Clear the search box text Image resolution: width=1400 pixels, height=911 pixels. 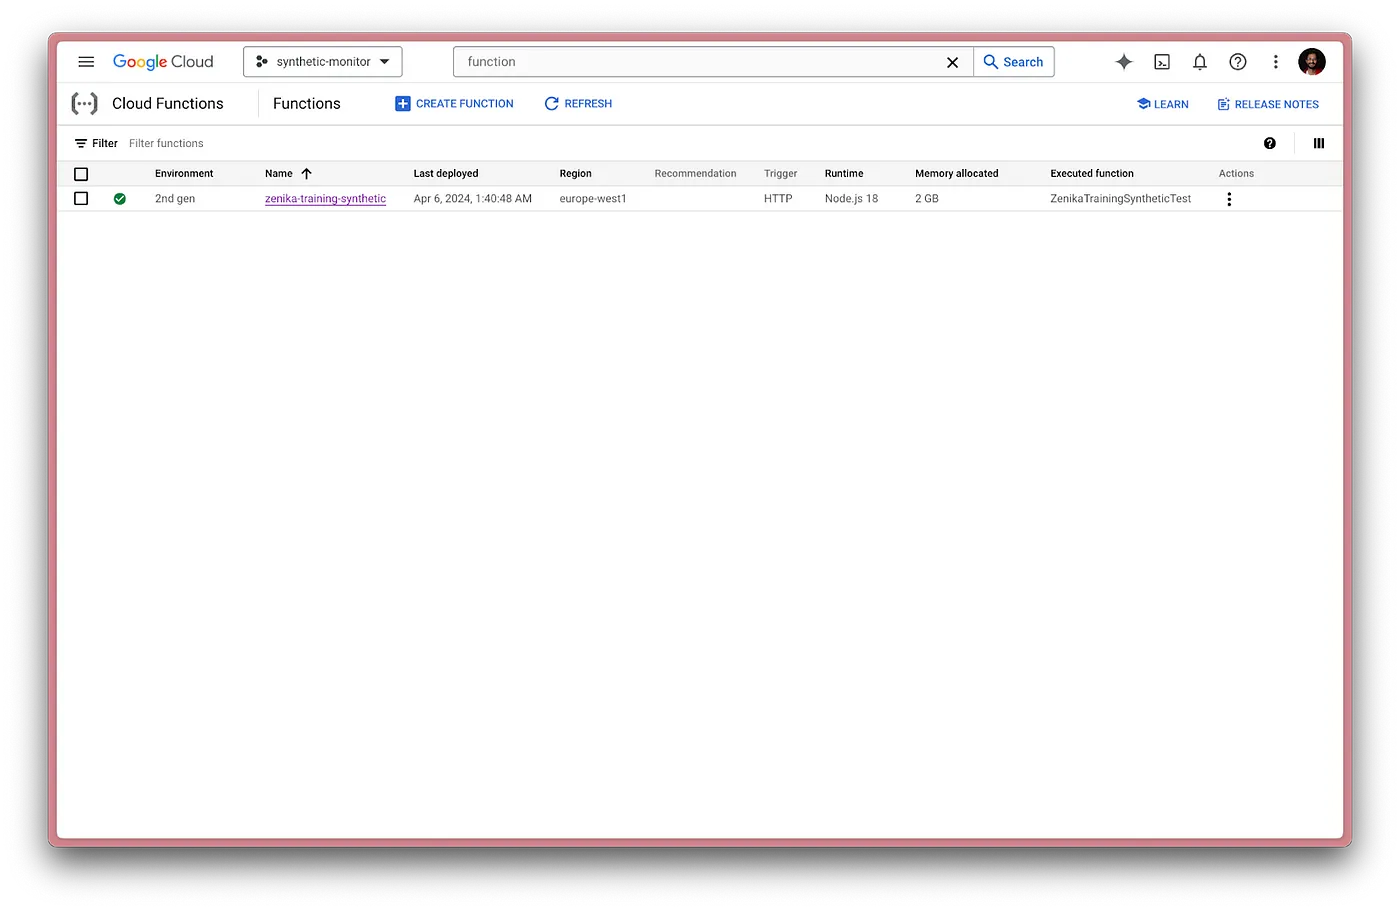click(x=952, y=62)
